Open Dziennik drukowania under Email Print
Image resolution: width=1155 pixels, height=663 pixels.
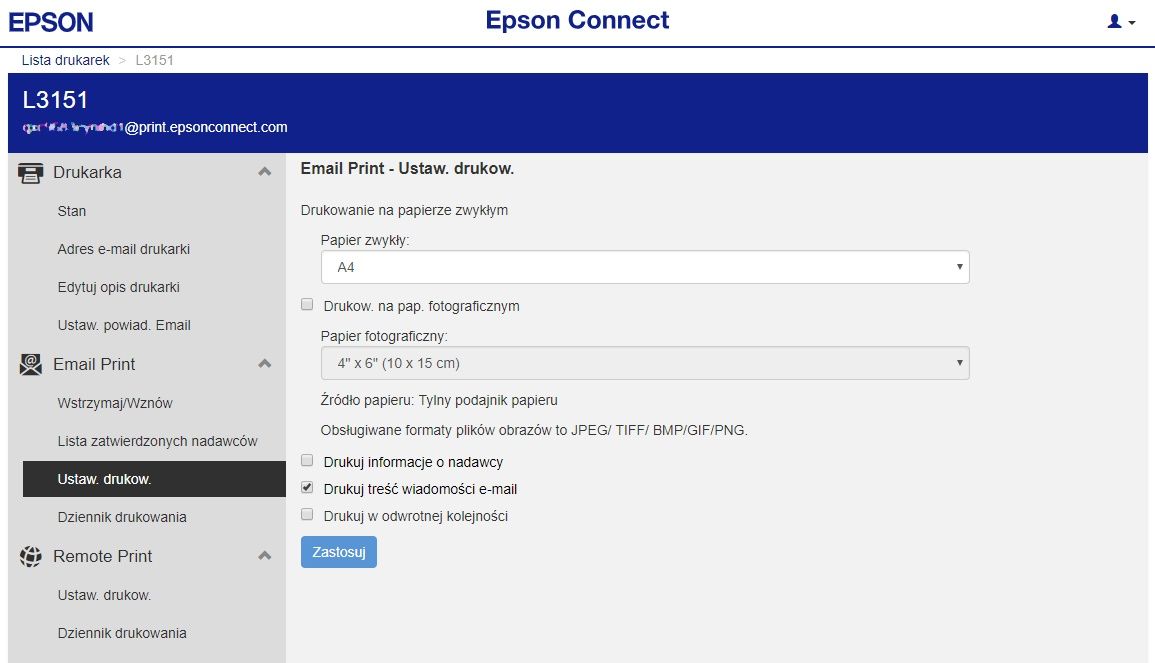point(122,517)
